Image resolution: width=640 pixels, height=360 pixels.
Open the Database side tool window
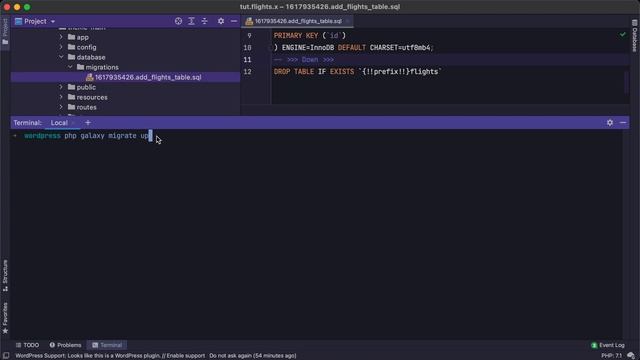coord(635,36)
